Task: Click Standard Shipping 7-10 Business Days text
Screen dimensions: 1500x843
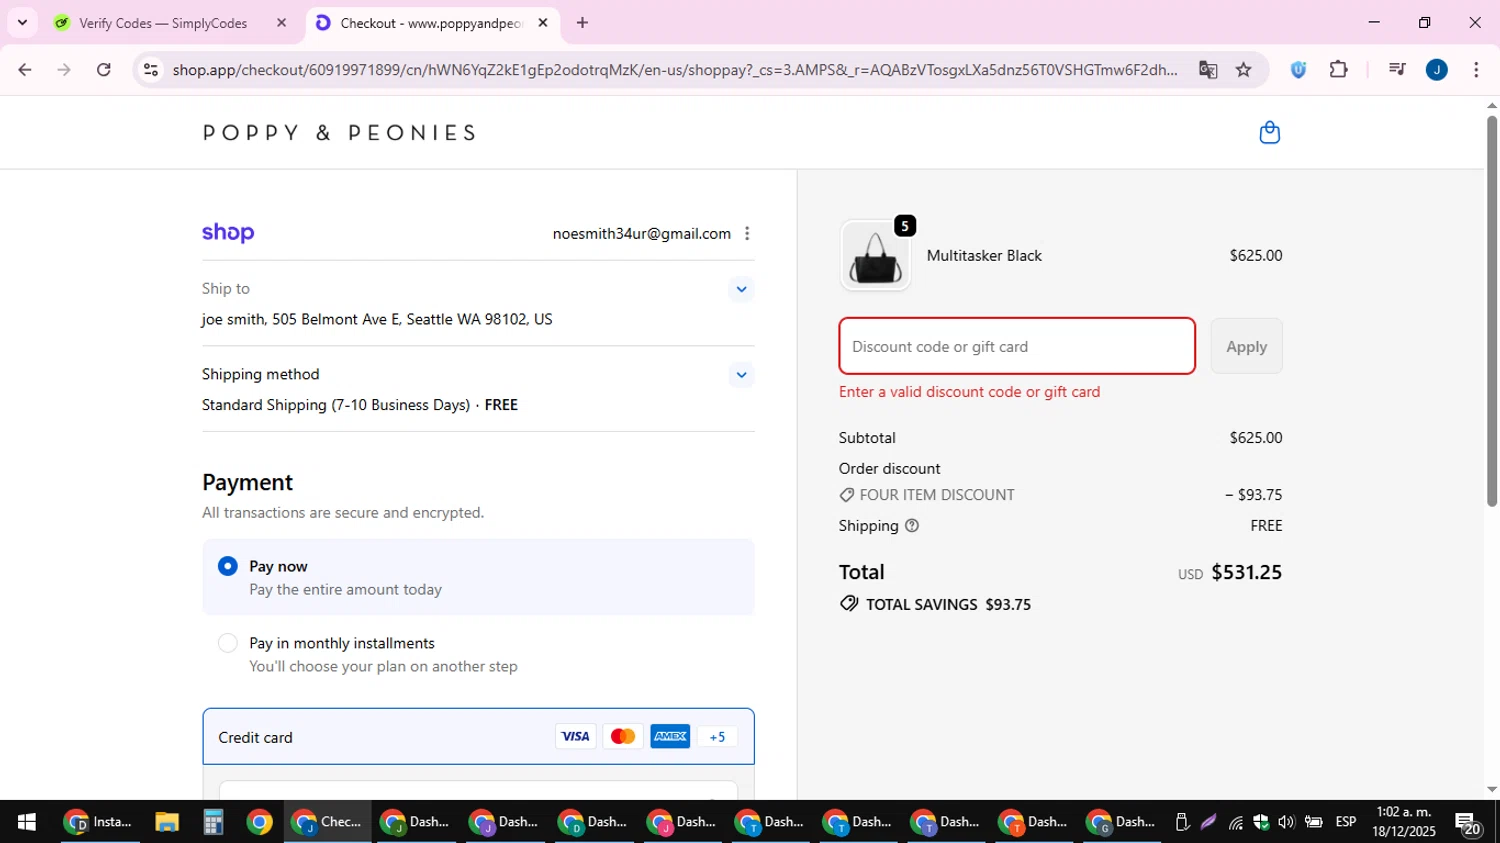Action: click(x=336, y=405)
